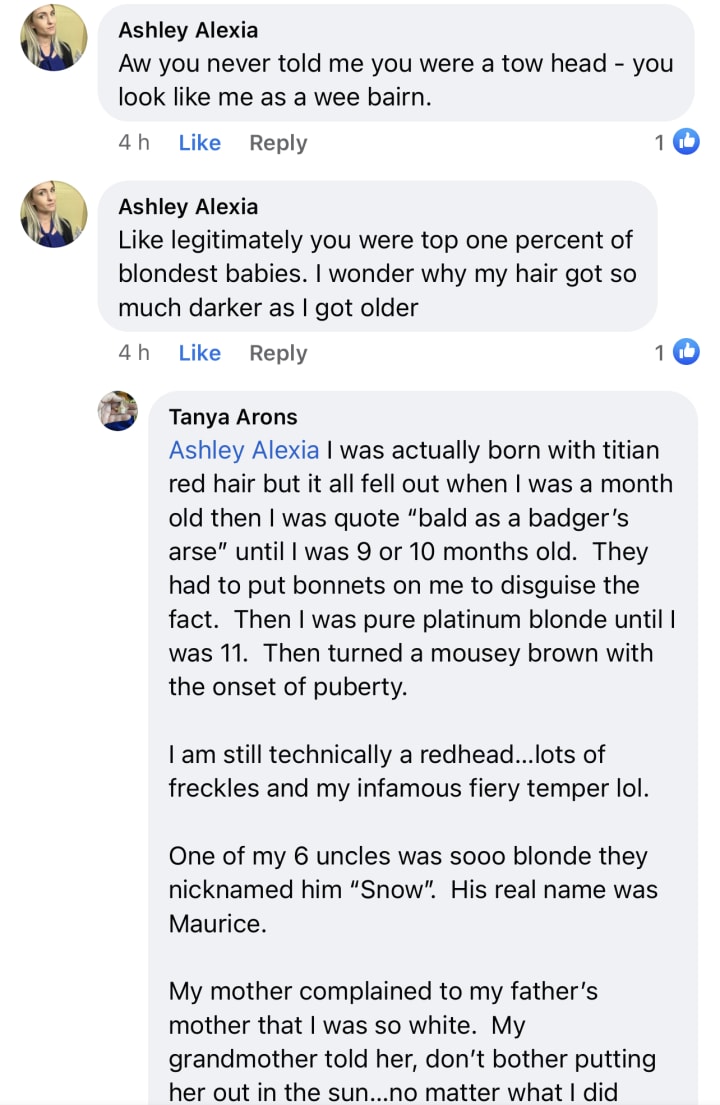Open Tanya Arons' profile picture
Screen dimensions: 720x1105
click(x=118, y=411)
